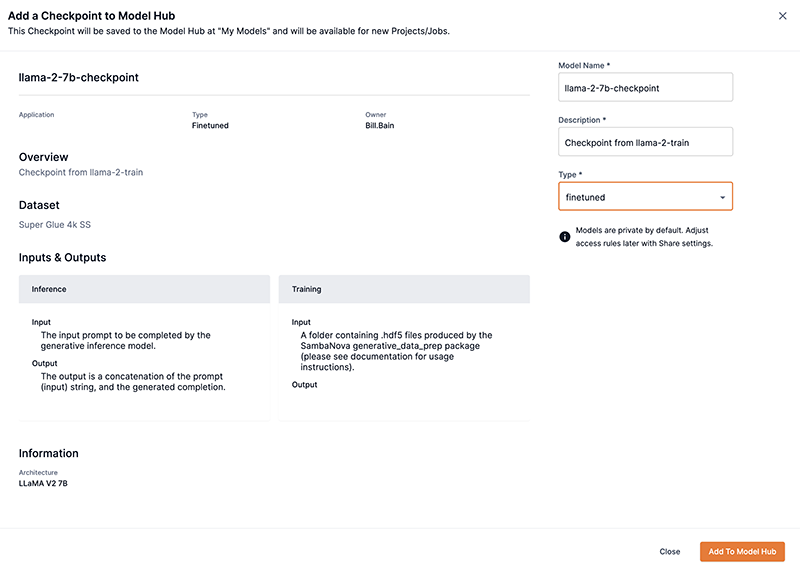Click the llama-2-7b-checkpoint heading

(x=79, y=77)
